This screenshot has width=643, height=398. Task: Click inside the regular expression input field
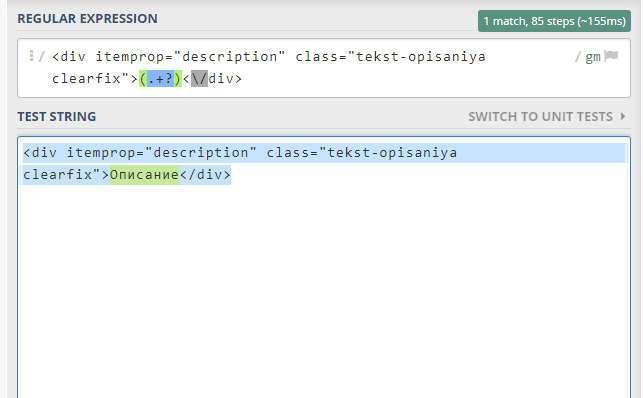(324, 68)
